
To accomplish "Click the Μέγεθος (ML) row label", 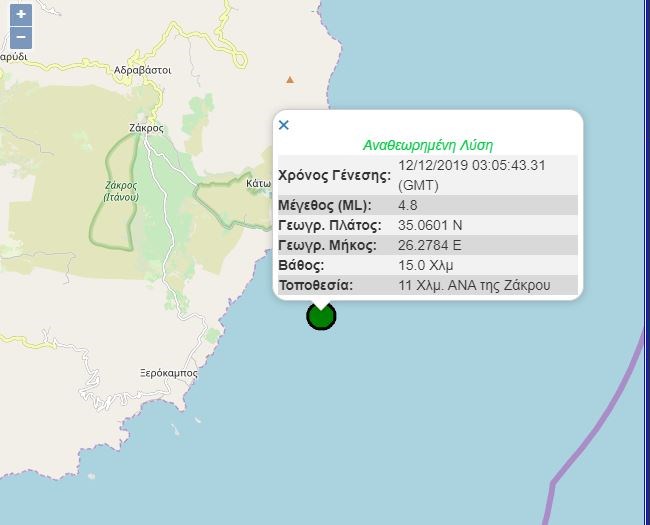I will pyautogui.click(x=325, y=205).
